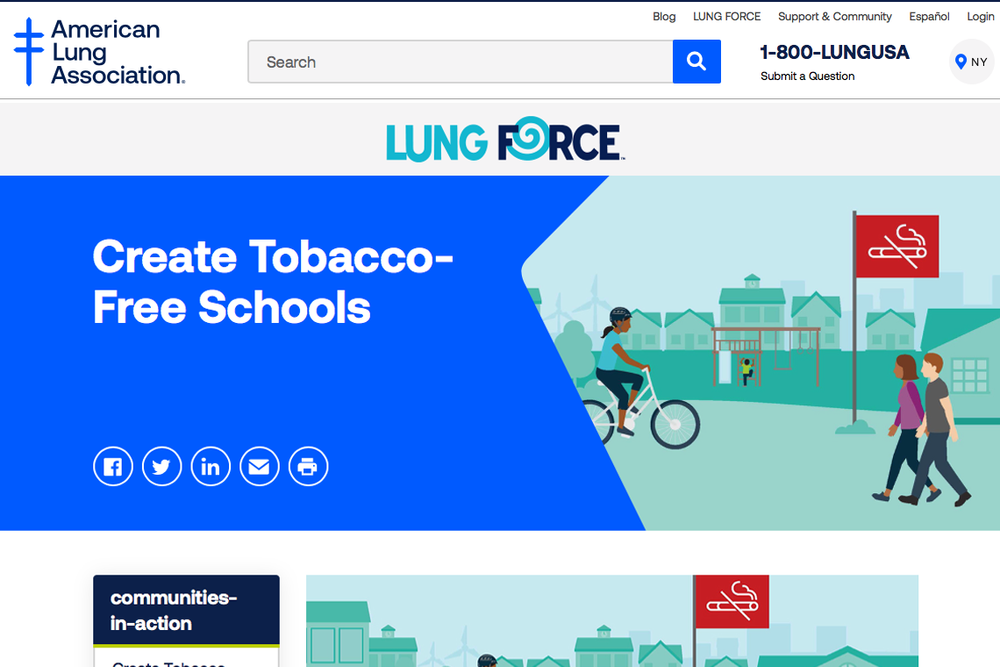Click the 1-800-LUNGUSA phone number
This screenshot has height=667, width=1000.
pos(834,52)
